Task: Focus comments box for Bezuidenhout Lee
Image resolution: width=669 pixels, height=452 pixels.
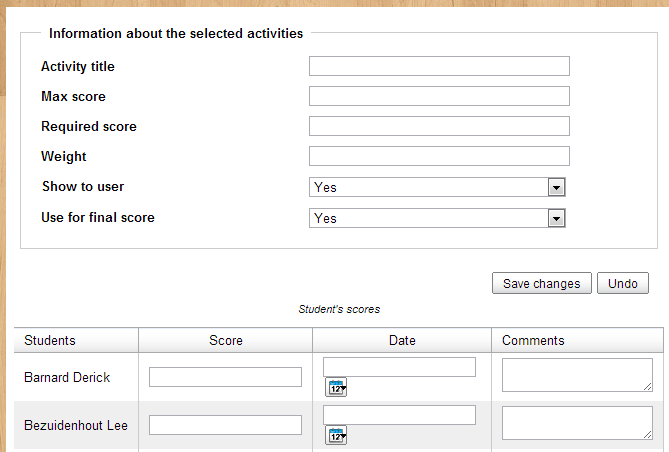Action: click(x=577, y=423)
